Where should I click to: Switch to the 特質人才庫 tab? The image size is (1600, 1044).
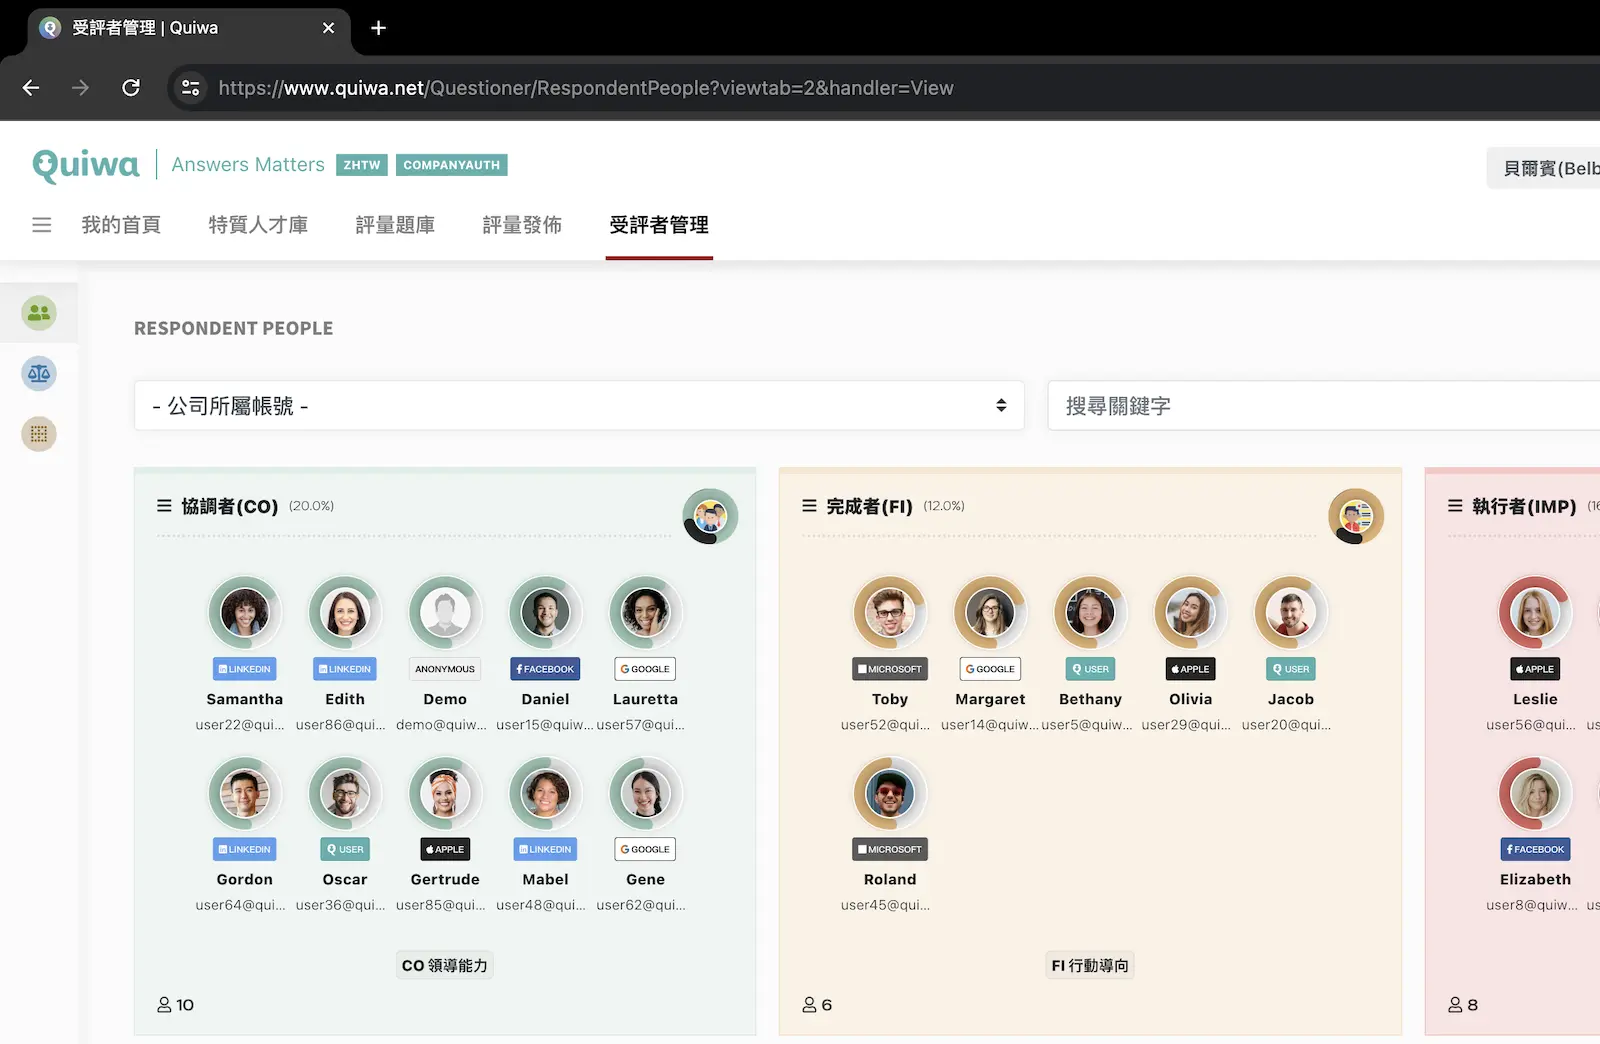pyautogui.click(x=258, y=225)
